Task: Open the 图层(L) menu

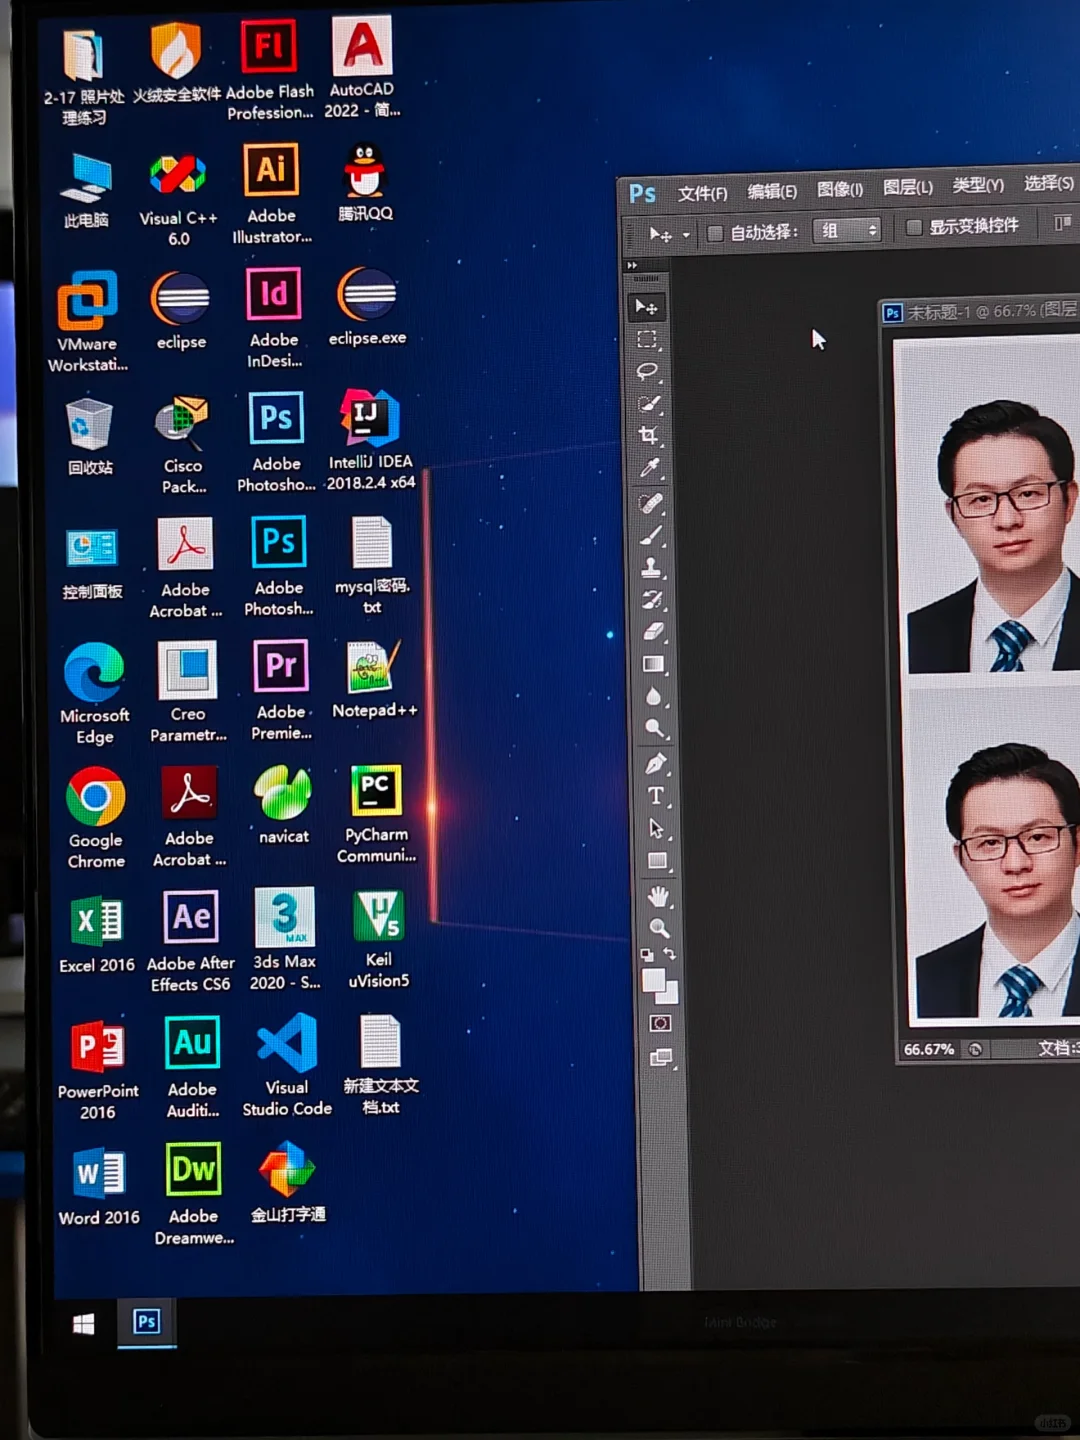Action: 908,187
